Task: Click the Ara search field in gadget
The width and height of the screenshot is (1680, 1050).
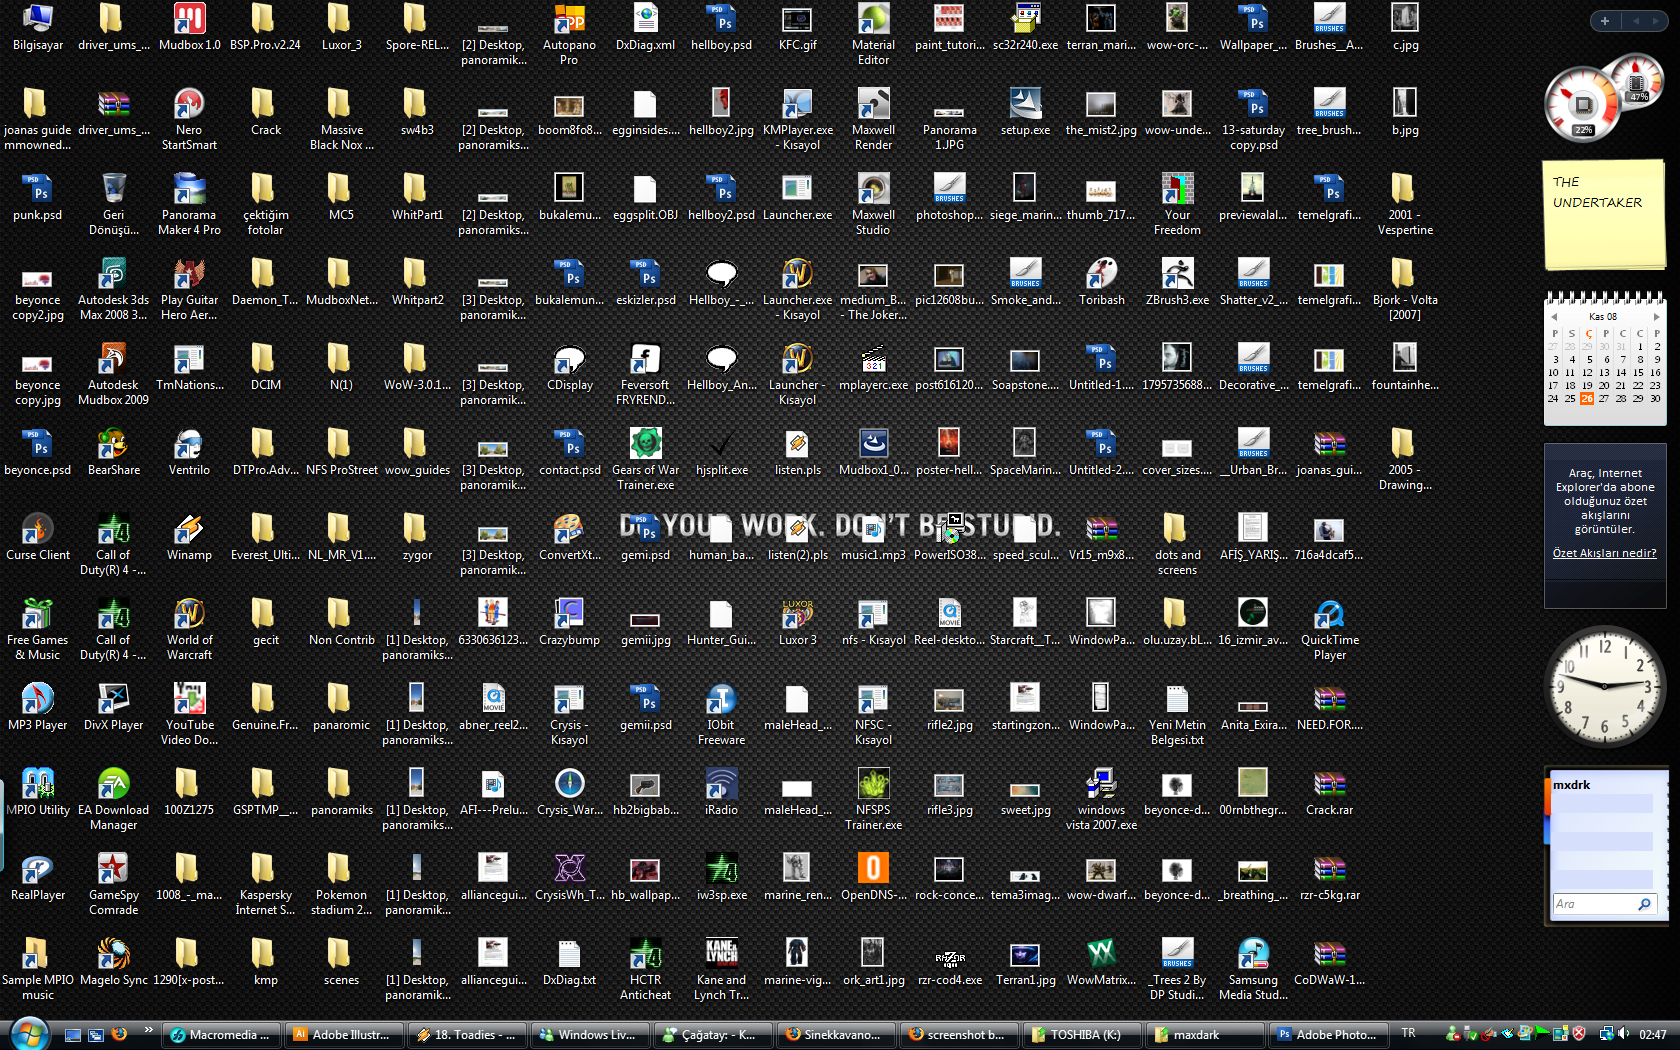Action: (1595, 904)
